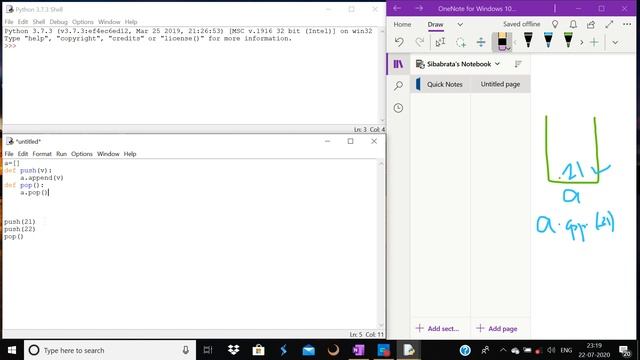Viewport: 640px width, 360px height.
Task: Open Dropbox from the taskbar
Action: [233, 350]
